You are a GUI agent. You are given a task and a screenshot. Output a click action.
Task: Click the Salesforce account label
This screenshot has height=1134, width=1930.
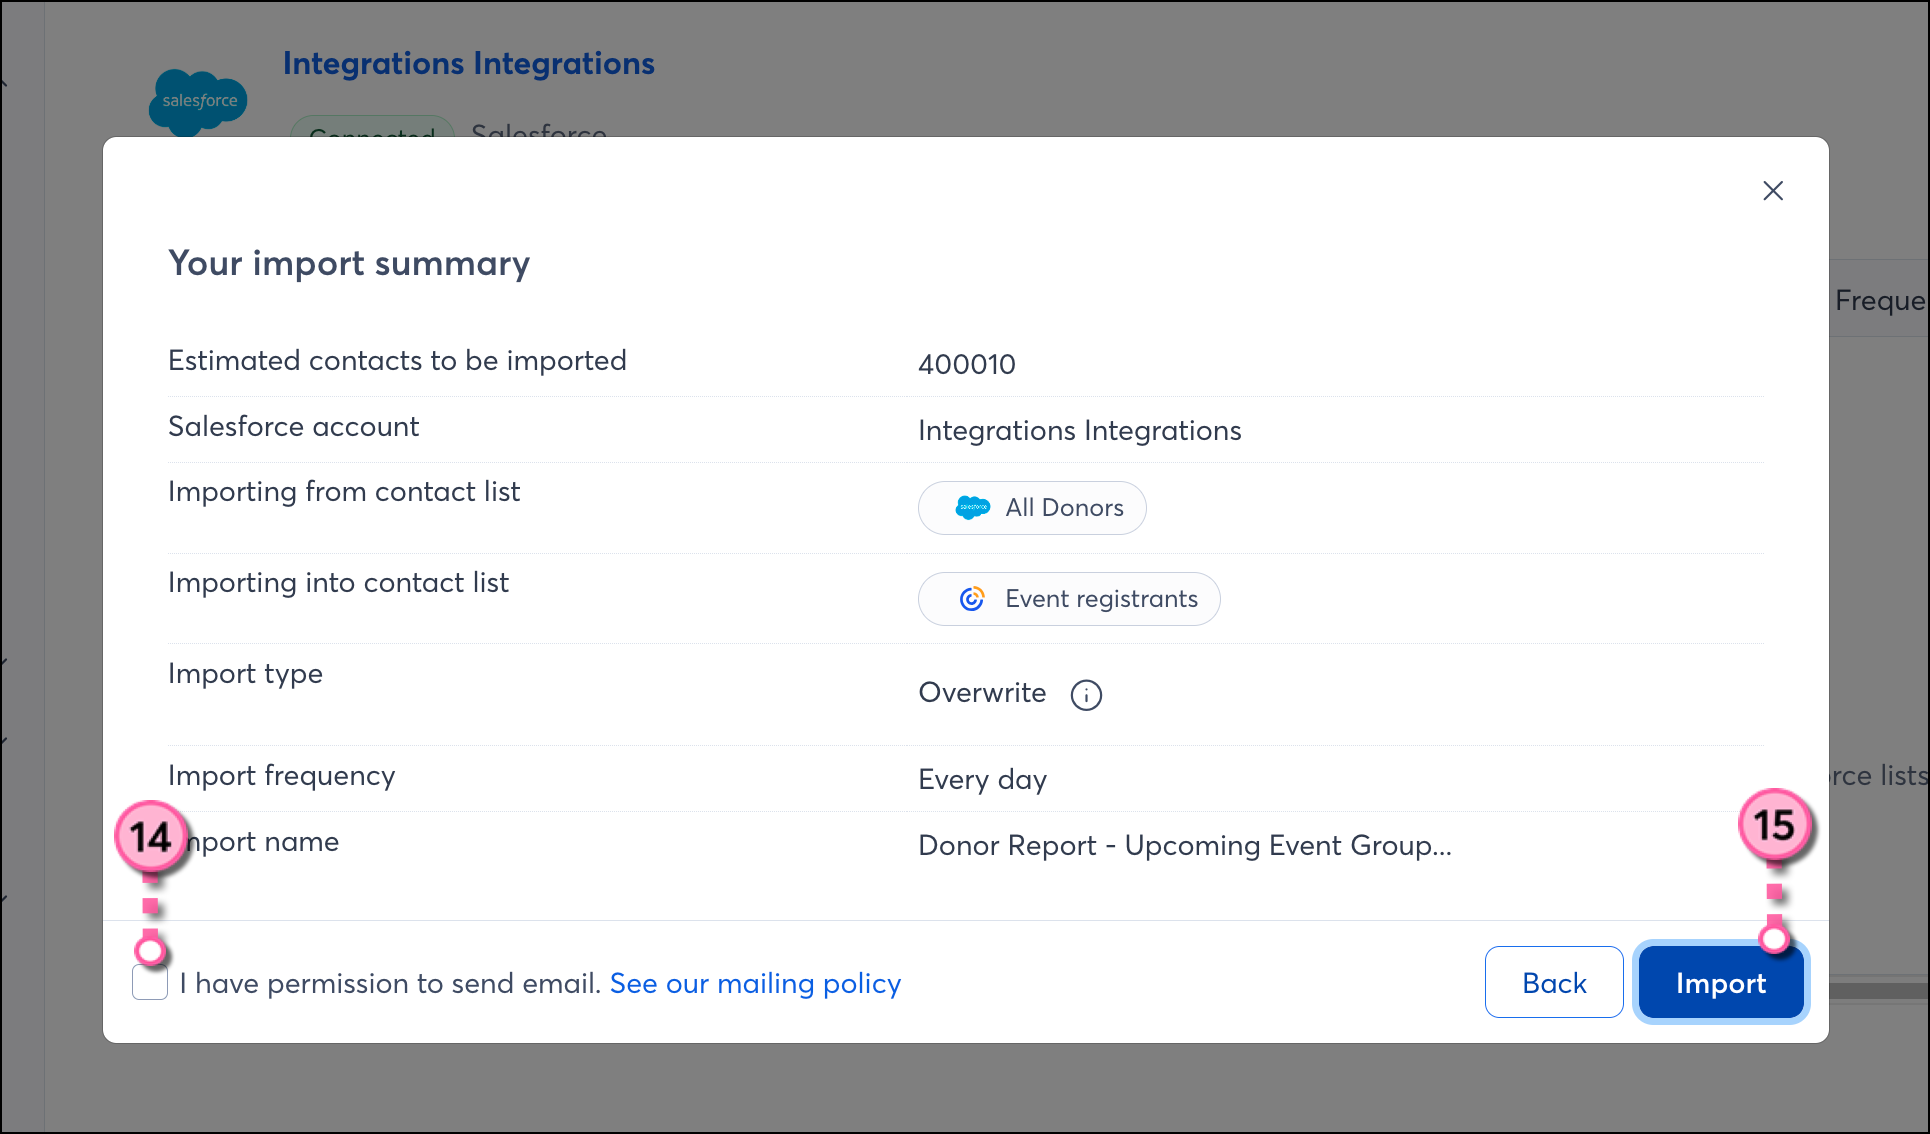[293, 427]
